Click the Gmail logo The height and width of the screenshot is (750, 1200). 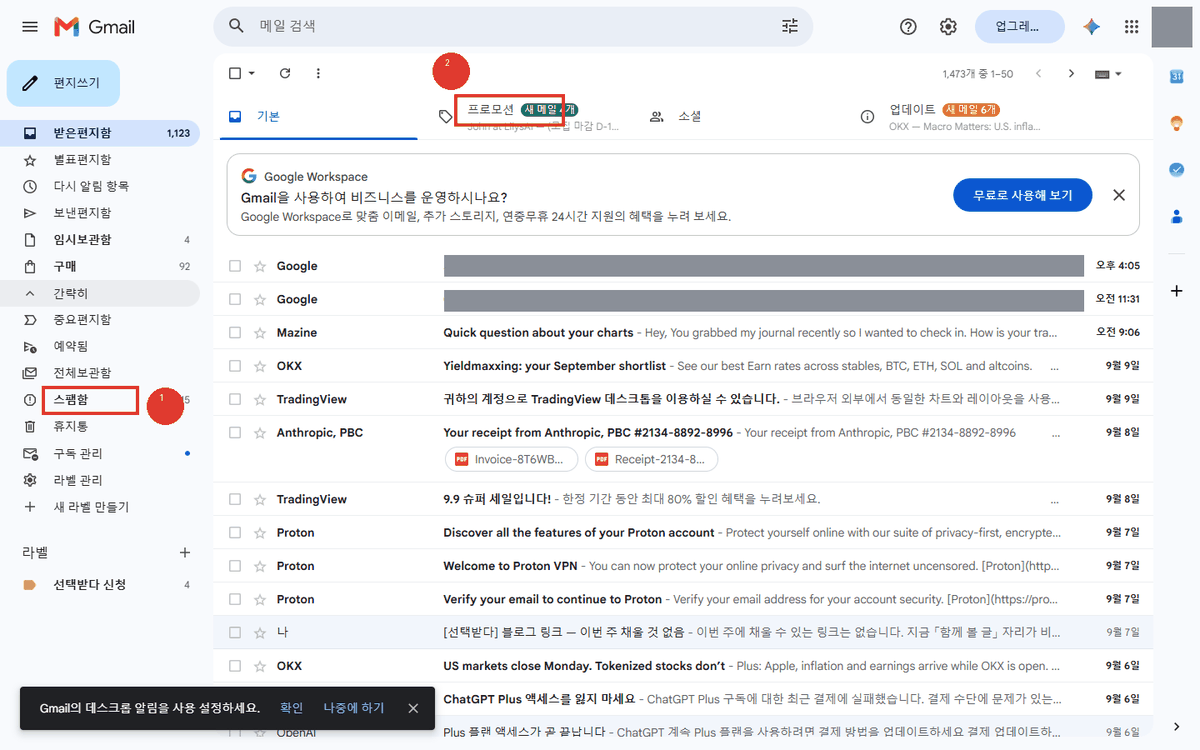[x=95, y=27]
